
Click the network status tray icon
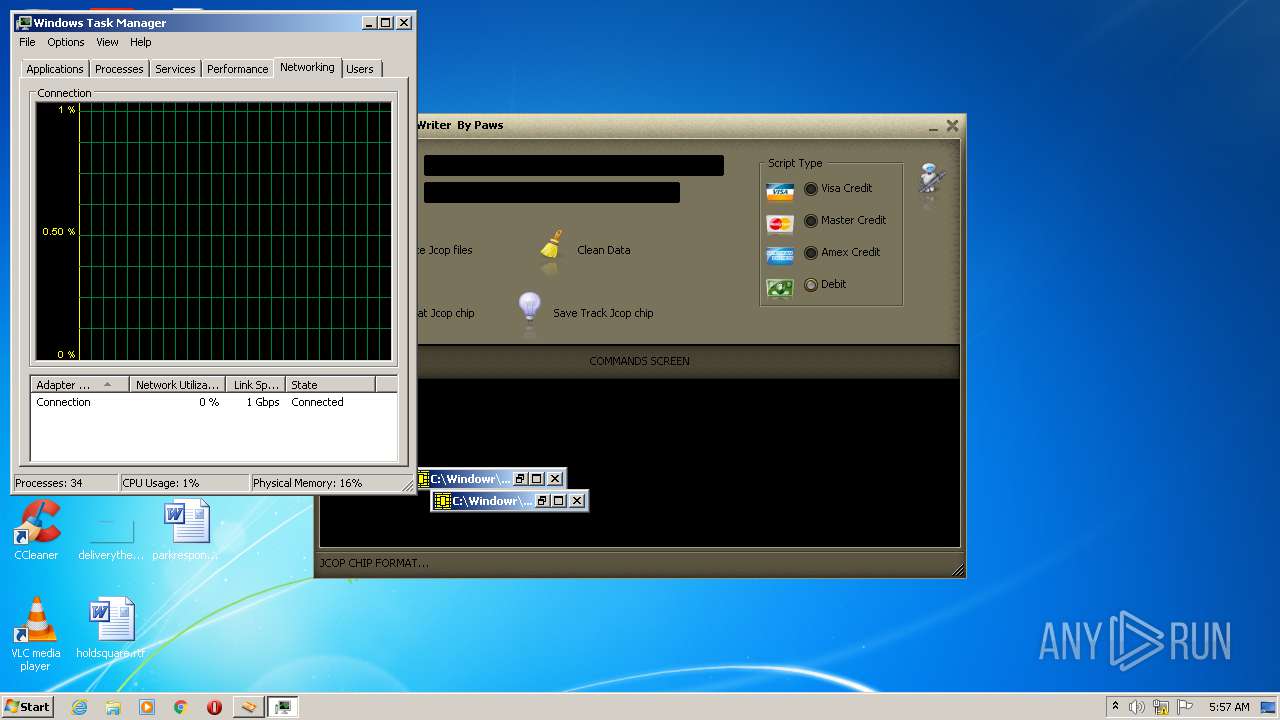[x=1161, y=707]
